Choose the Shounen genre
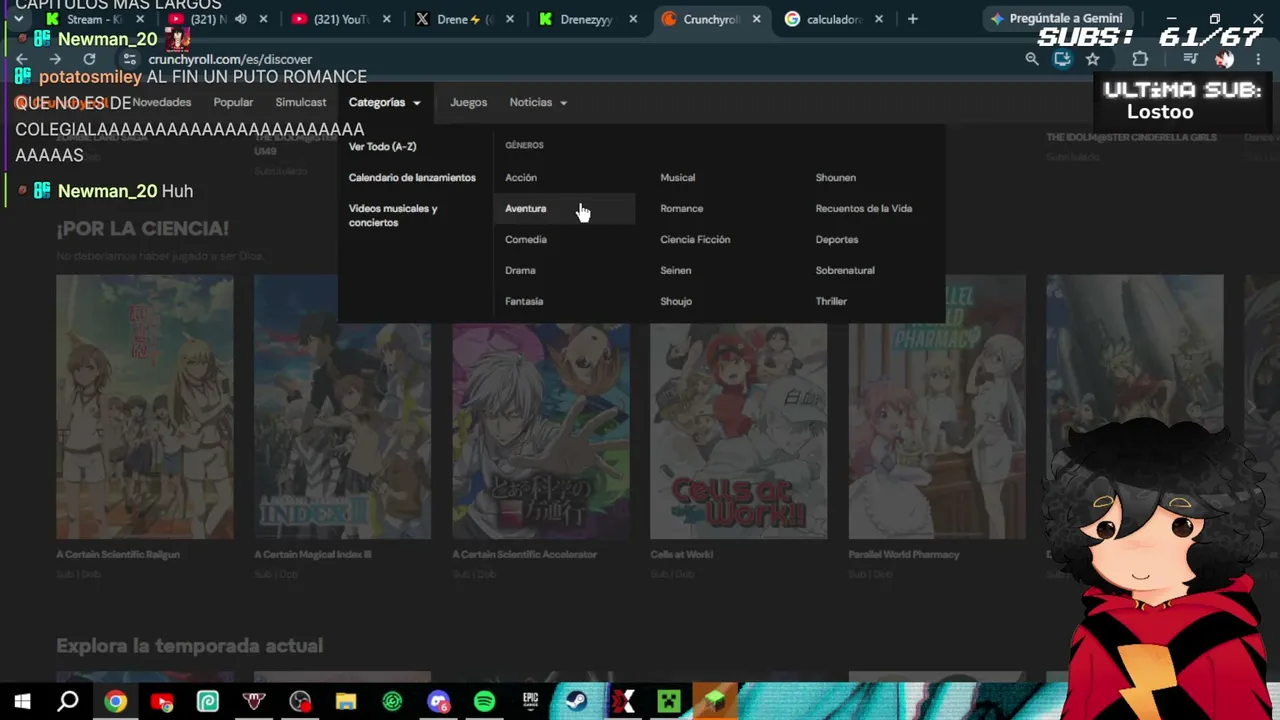This screenshot has height=720, width=1280. coord(835,177)
